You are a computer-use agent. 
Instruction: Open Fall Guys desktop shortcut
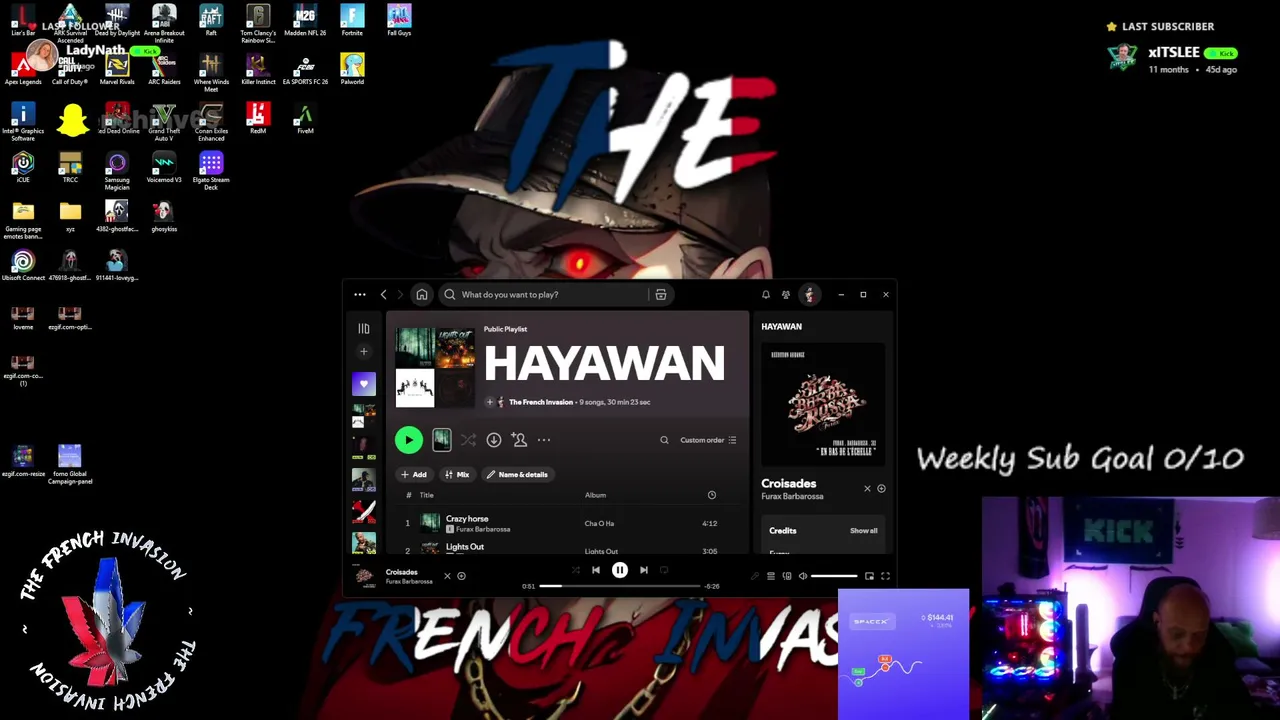point(399,20)
